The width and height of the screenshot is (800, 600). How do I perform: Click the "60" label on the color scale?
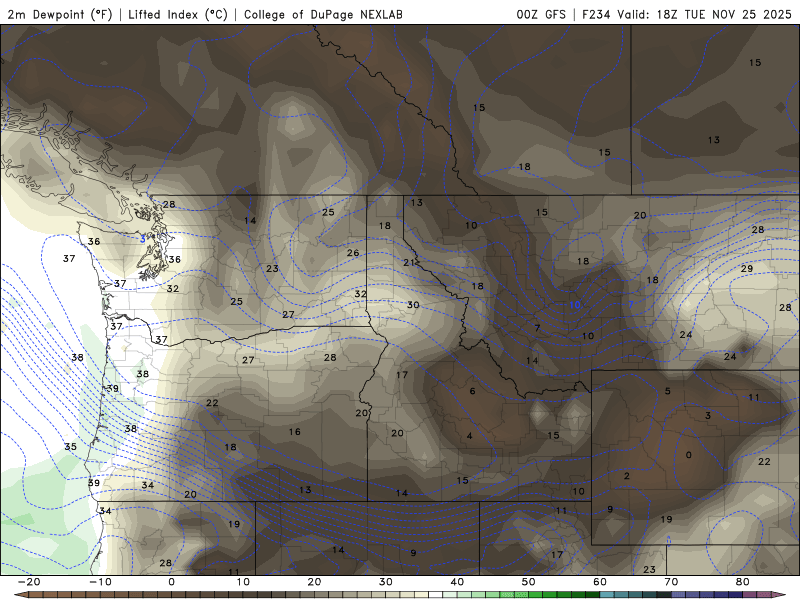pos(600,582)
